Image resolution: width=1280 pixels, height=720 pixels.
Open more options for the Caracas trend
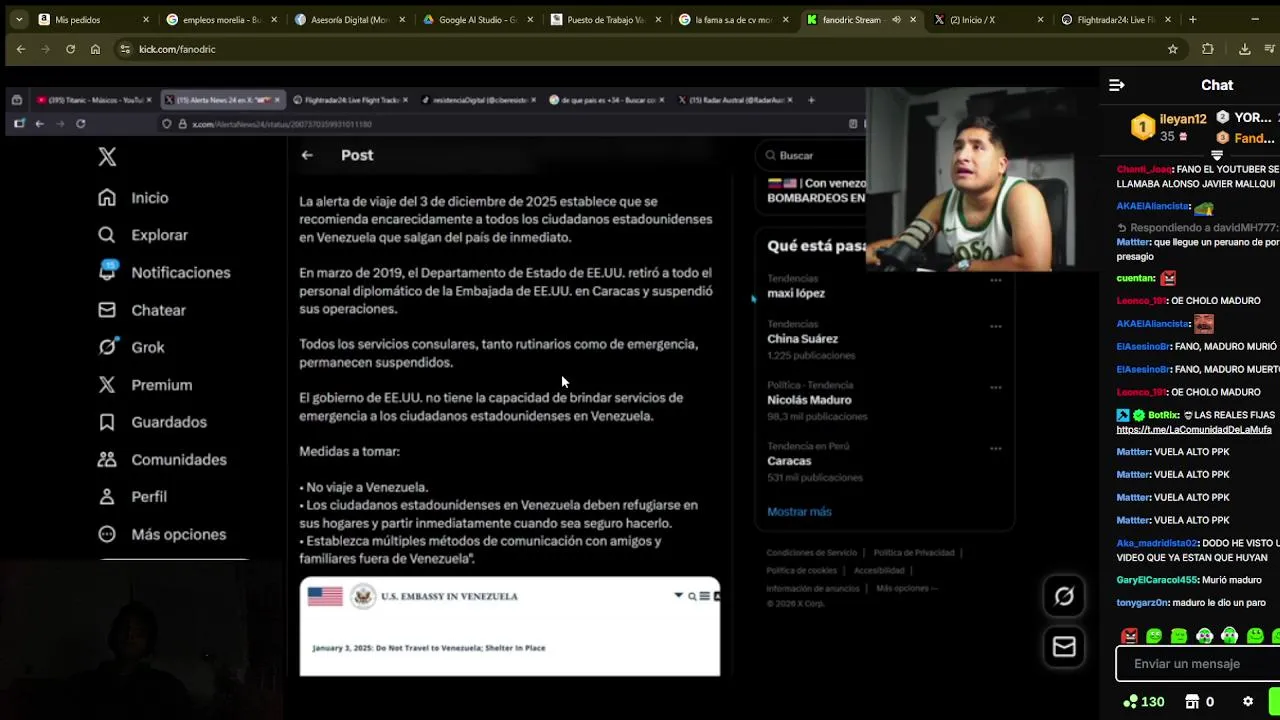tap(996, 448)
